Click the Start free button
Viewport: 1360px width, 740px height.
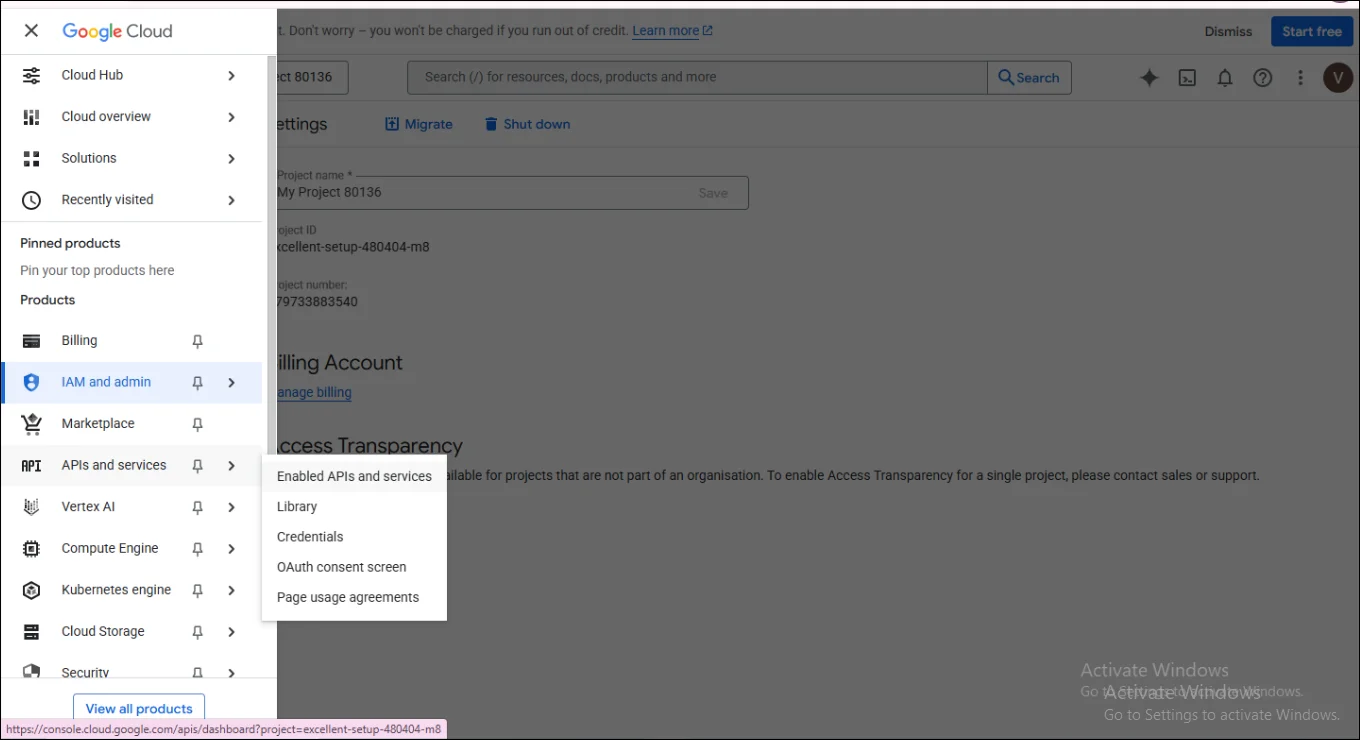click(1312, 31)
